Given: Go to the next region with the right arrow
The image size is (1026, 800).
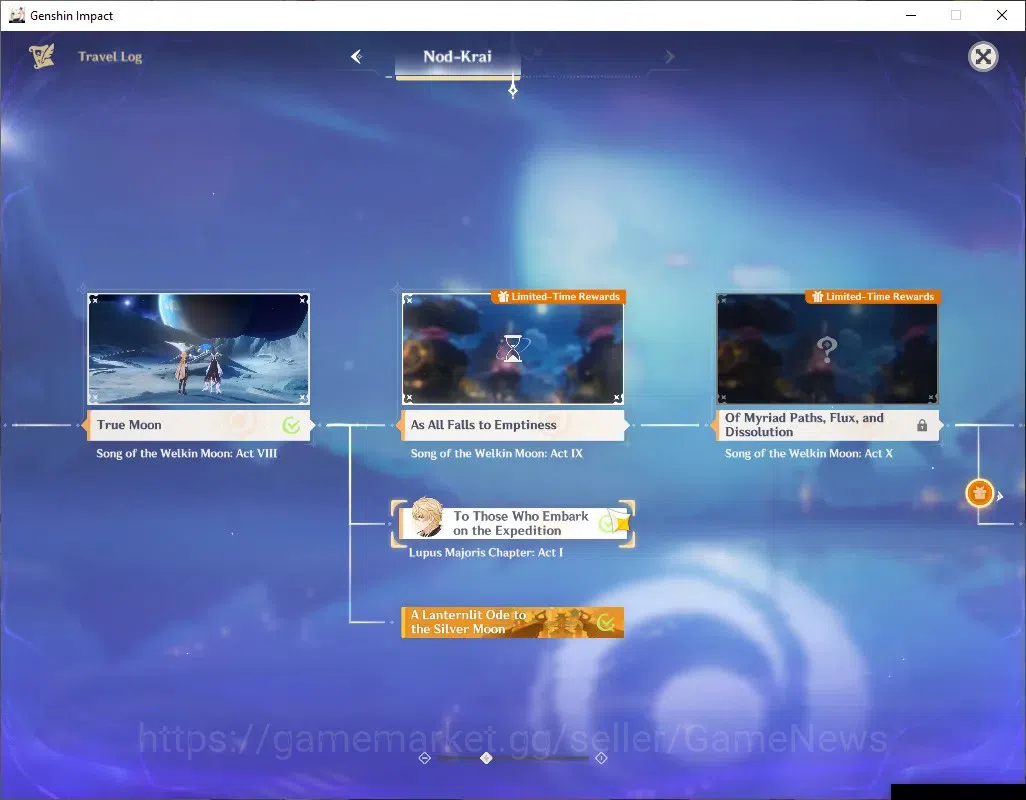Looking at the screenshot, I should (669, 57).
